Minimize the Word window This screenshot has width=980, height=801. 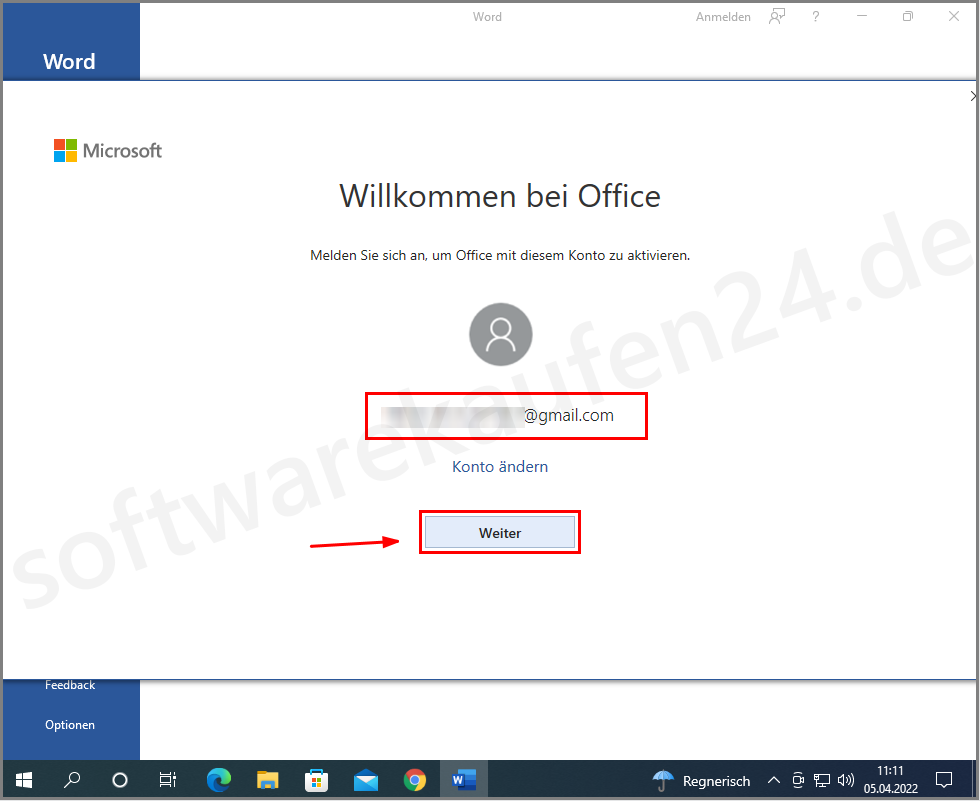click(x=862, y=17)
